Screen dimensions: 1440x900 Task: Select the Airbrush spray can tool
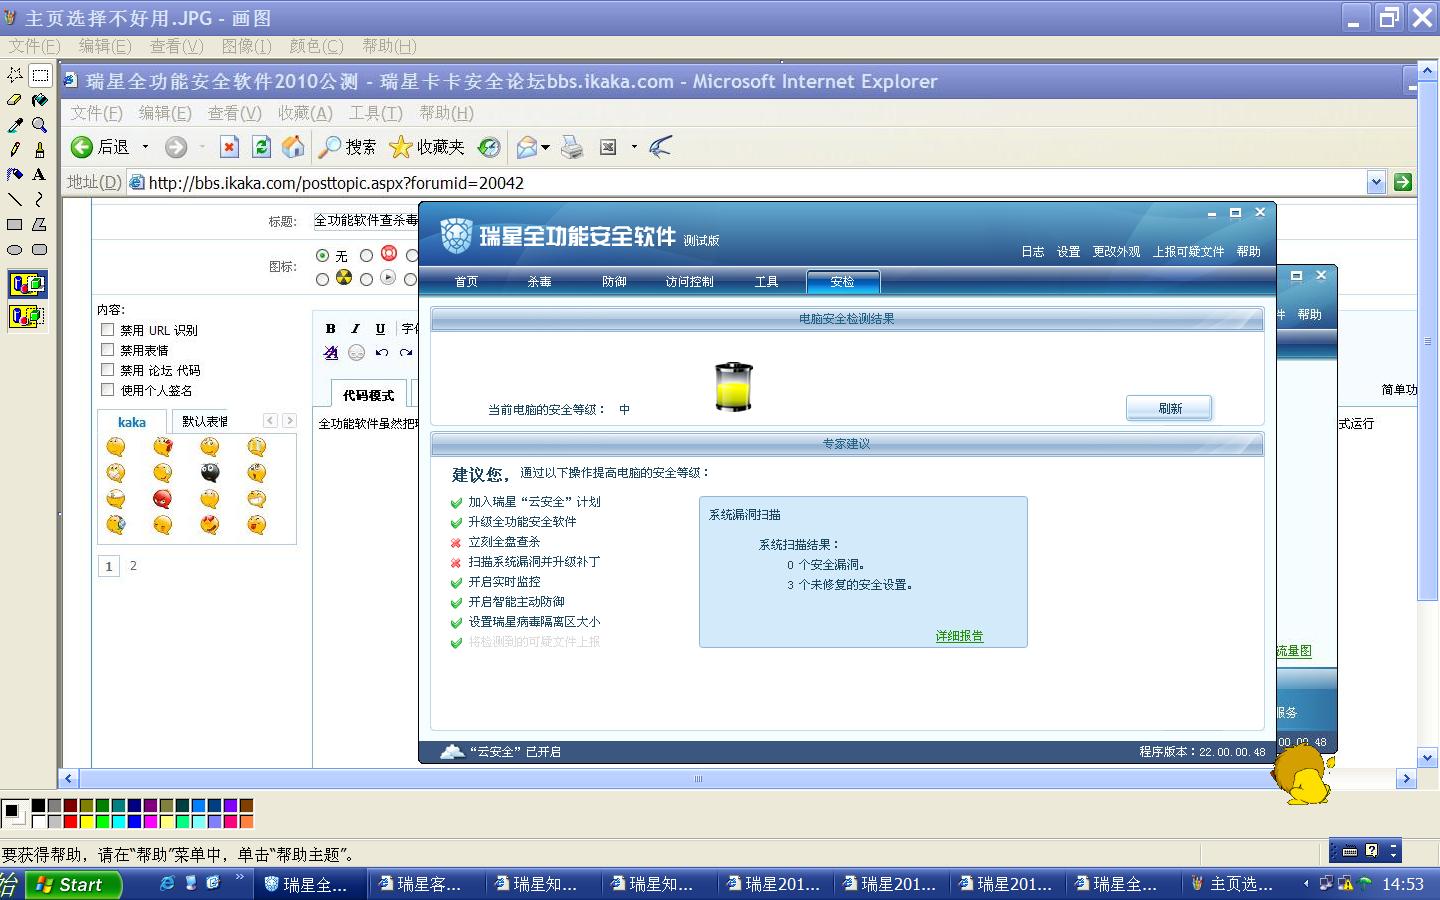click(x=15, y=175)
